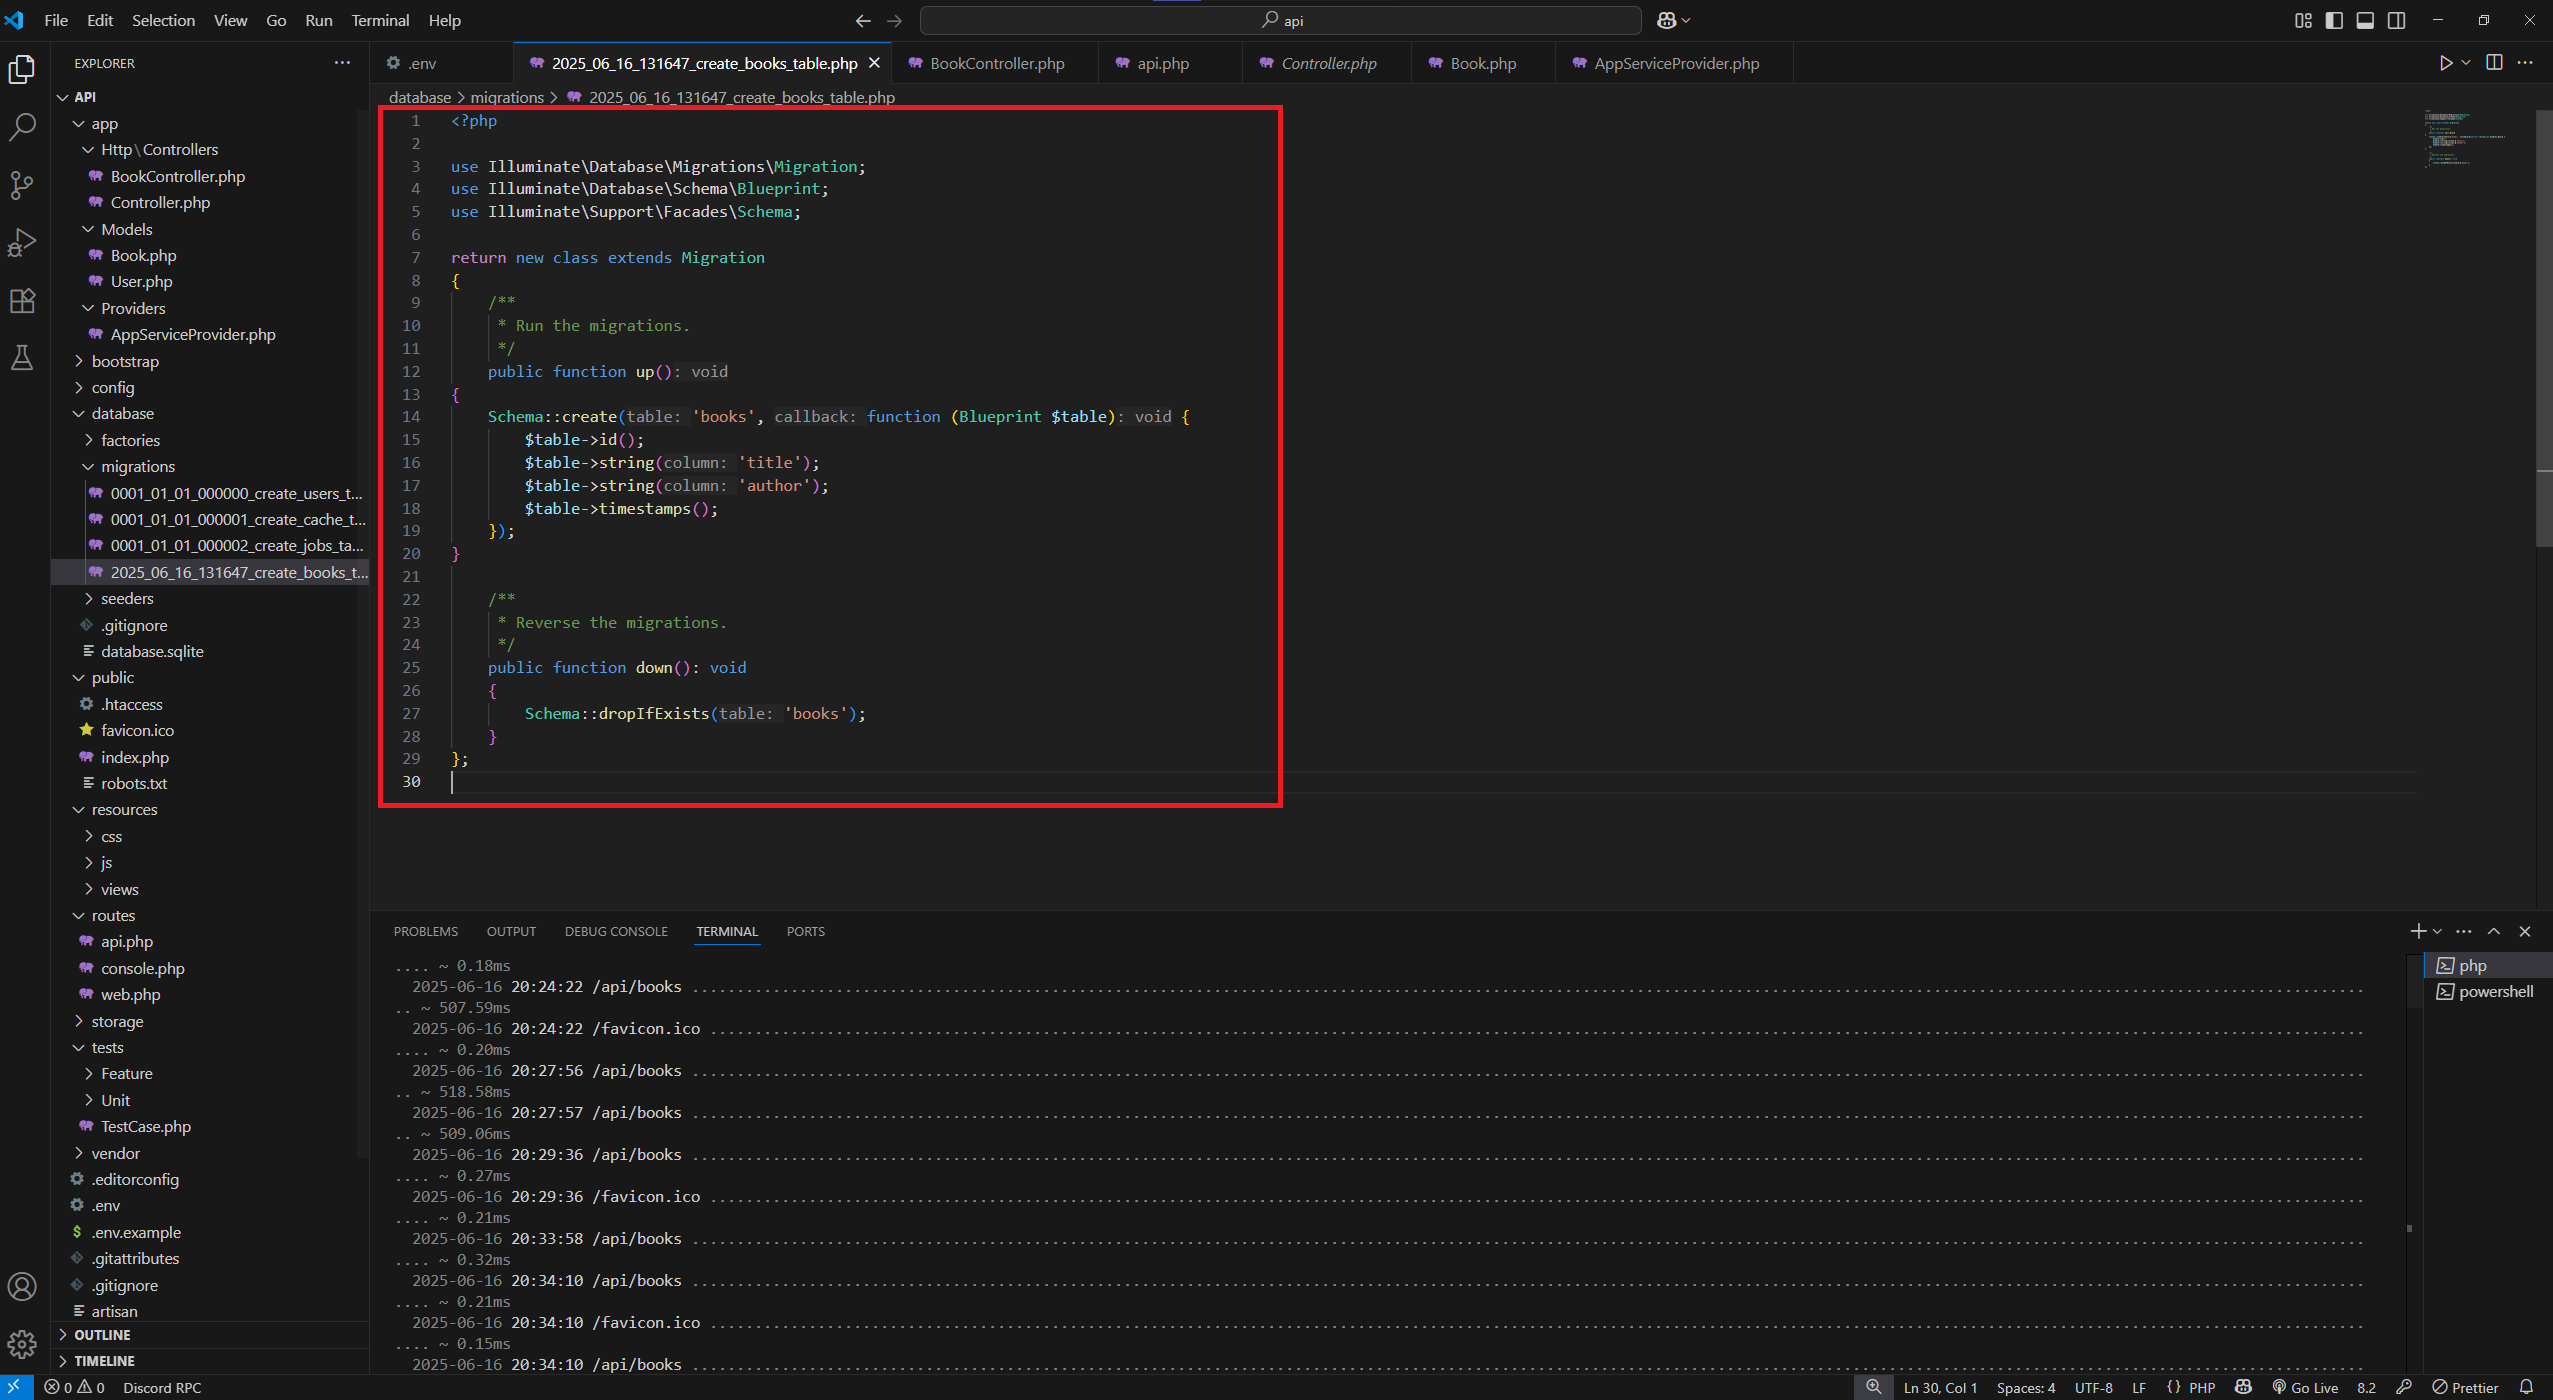Viewport: 2553px width, 1400px height.
Task: Toggle the bottom panel visibility
Action: tap(2366, 20)
